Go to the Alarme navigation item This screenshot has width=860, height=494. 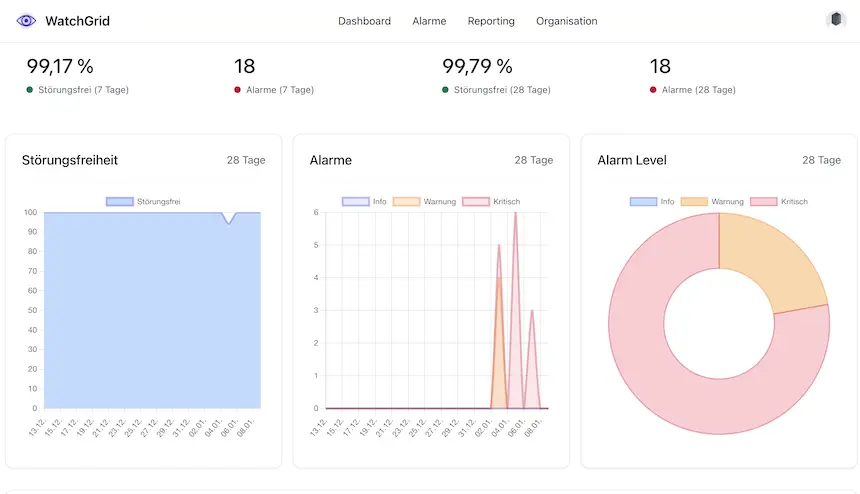click(429, 21)
